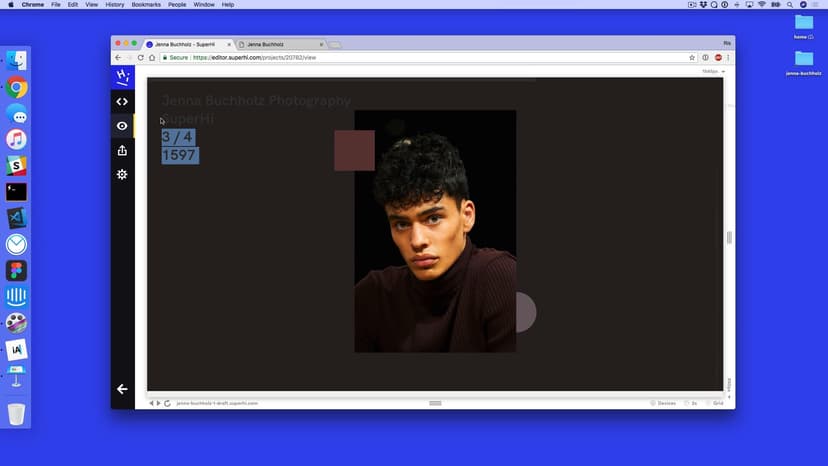This screenshot has width=828, height=466.
Task: Open the Bookmarks menu in menu bar
Action: click(146, 5)
